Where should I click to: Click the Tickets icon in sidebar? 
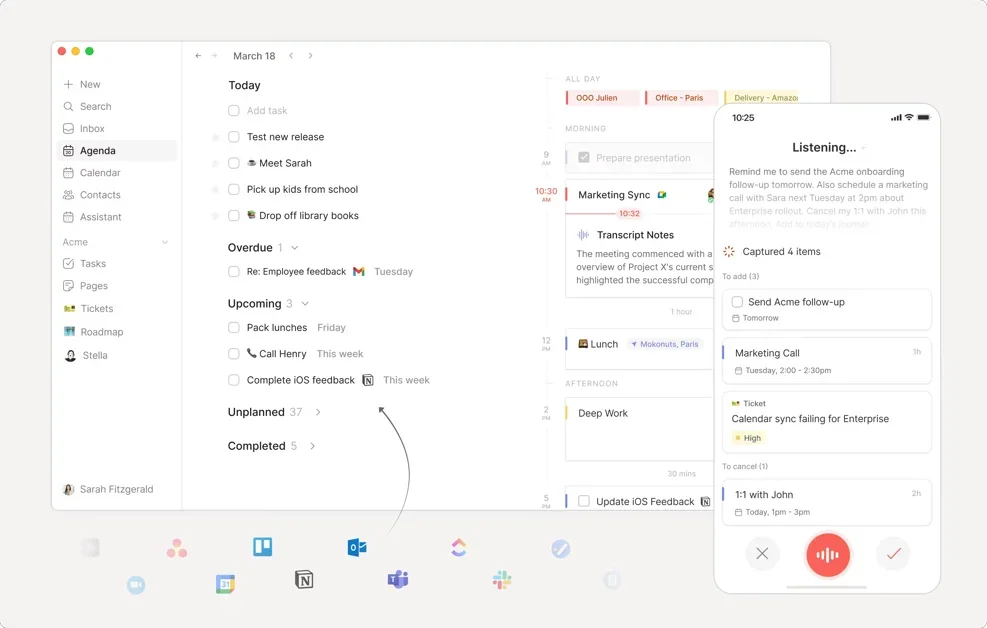(x=69, y=308)
